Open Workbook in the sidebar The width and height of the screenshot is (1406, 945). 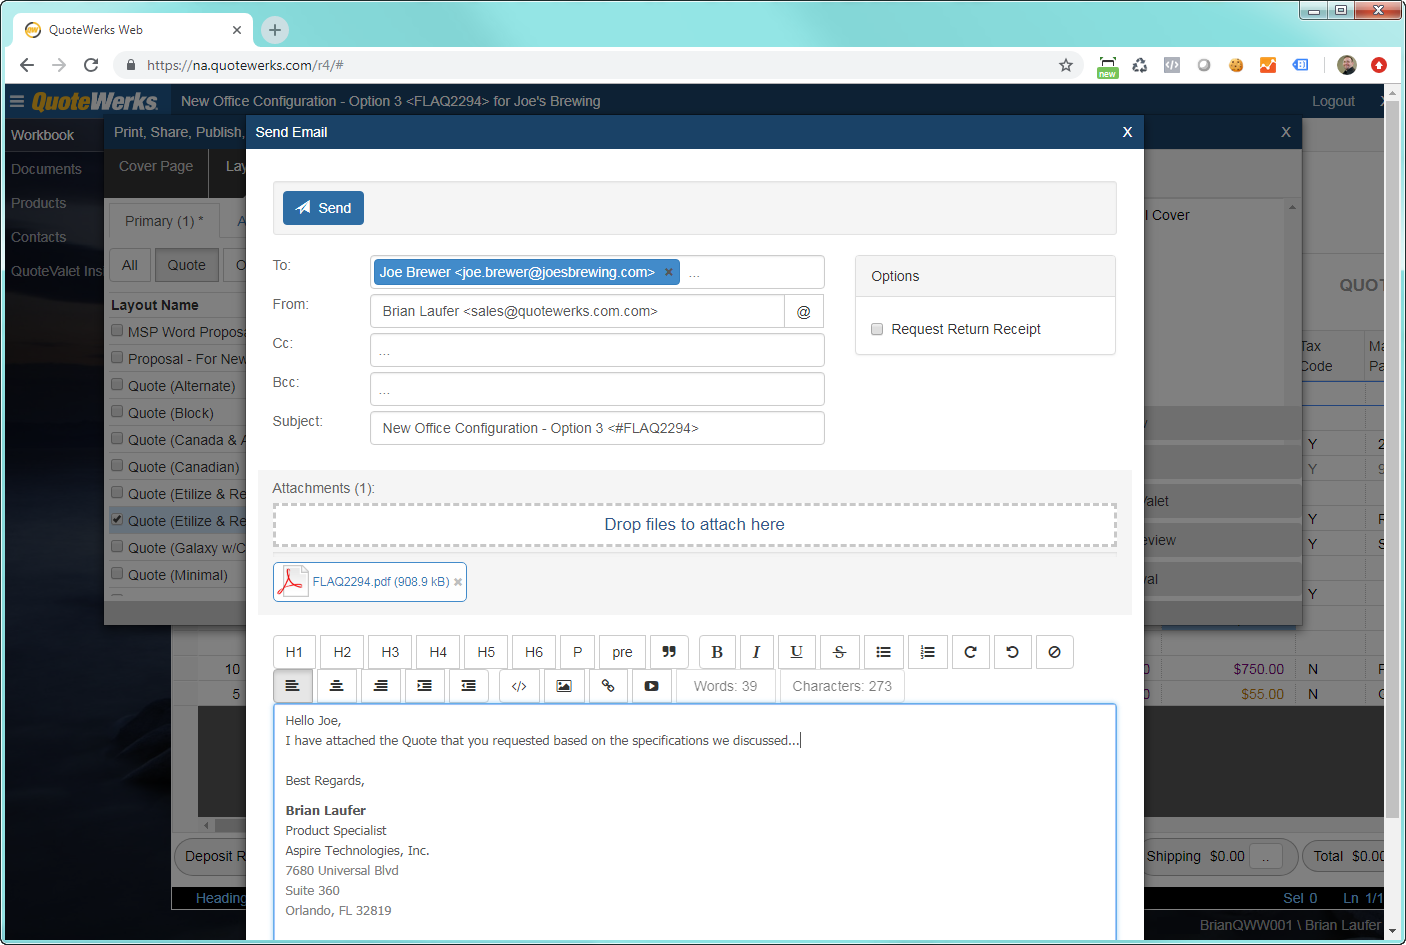[43, 135]
